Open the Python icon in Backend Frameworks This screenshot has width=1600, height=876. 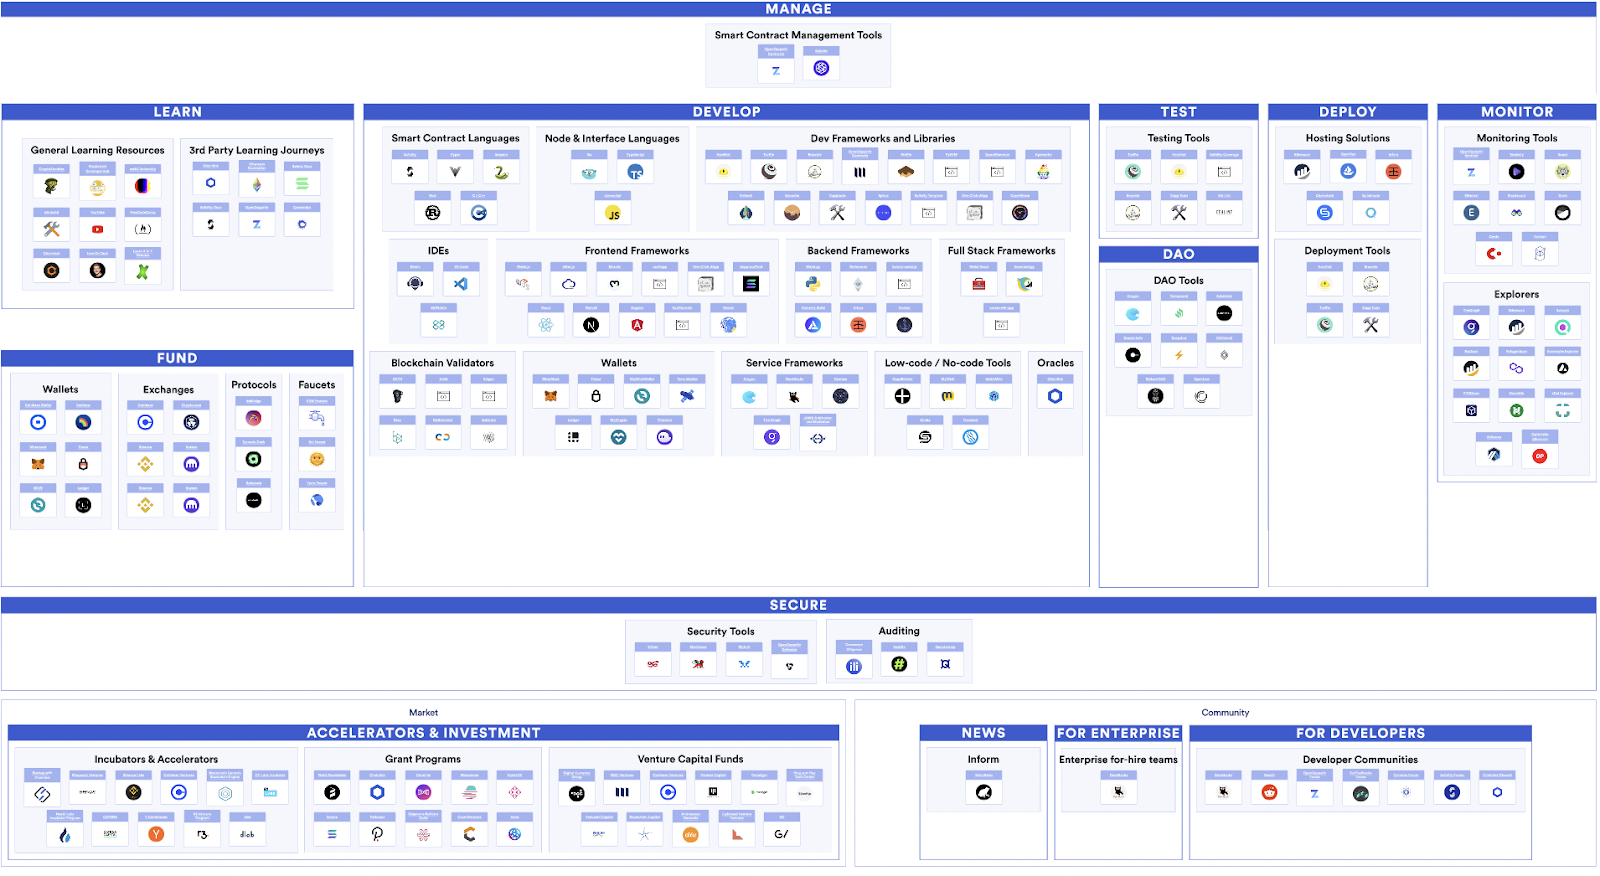click(x=813, y=284)
